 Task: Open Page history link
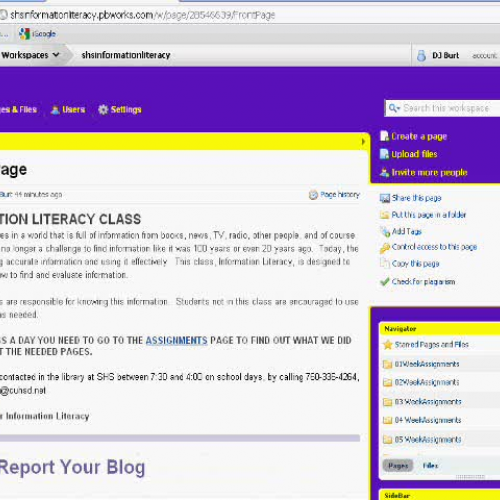tap(340, 194)
